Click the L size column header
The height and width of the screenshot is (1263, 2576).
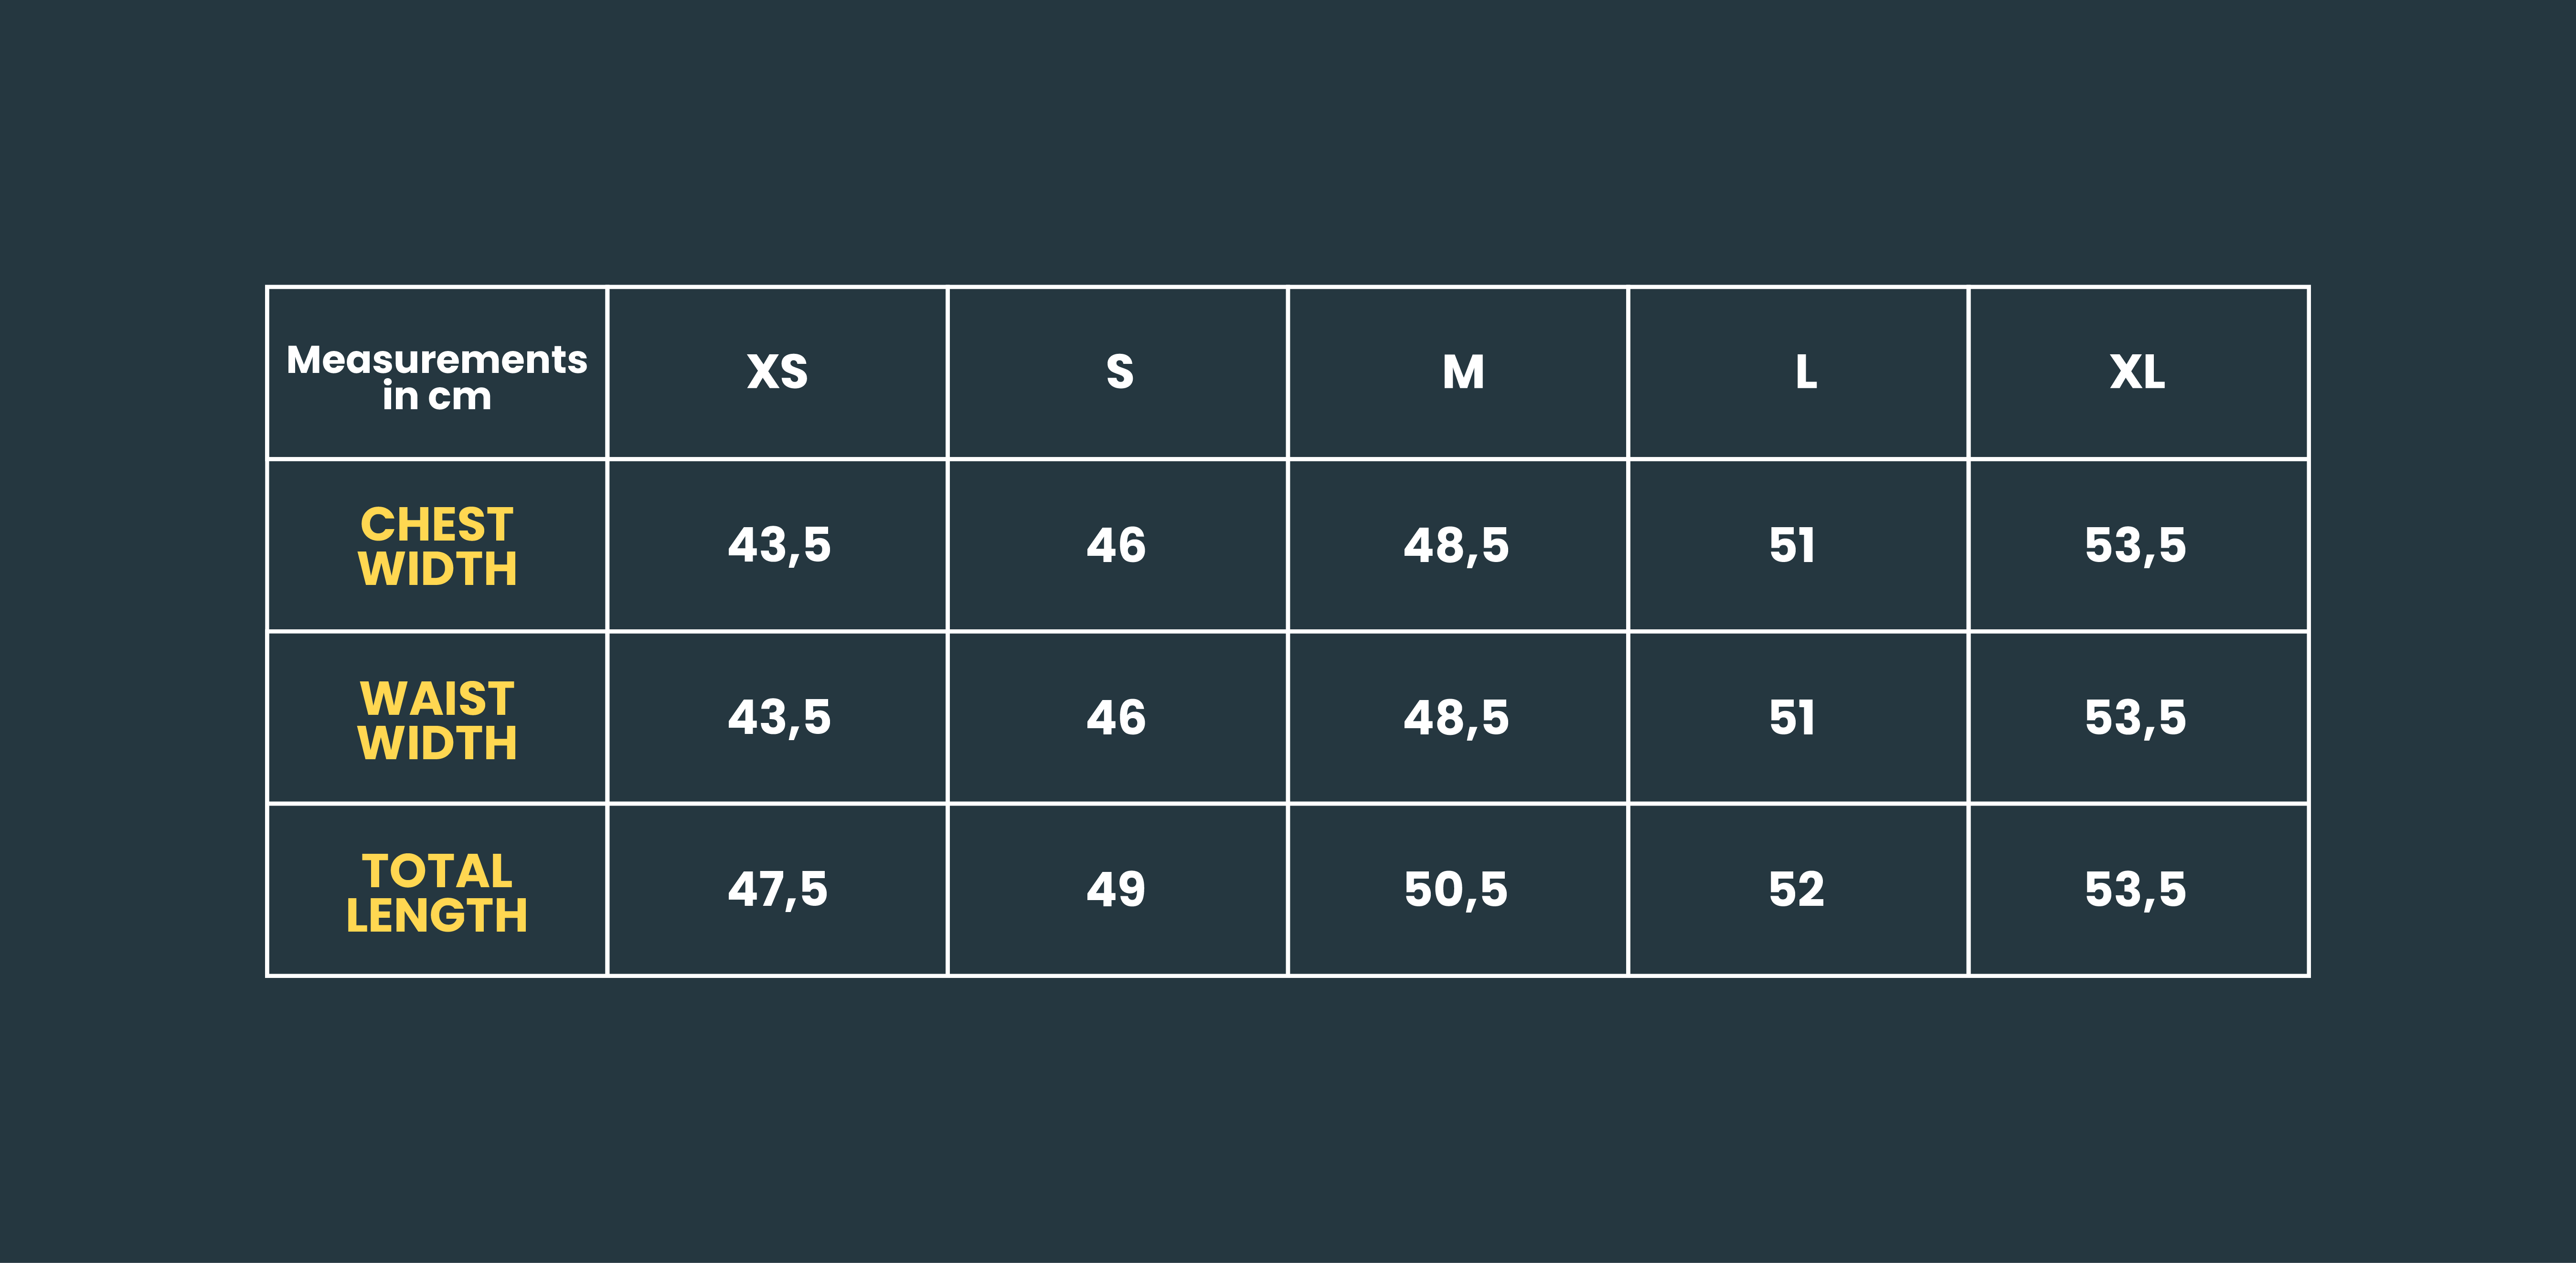pyautogui.click(x=1805, y=372)
